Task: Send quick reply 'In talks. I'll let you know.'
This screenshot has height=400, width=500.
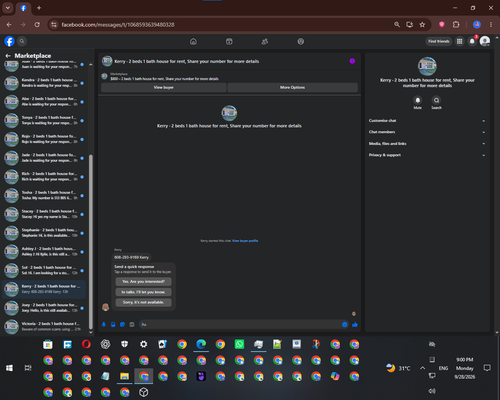Action: tap(143, 292)
